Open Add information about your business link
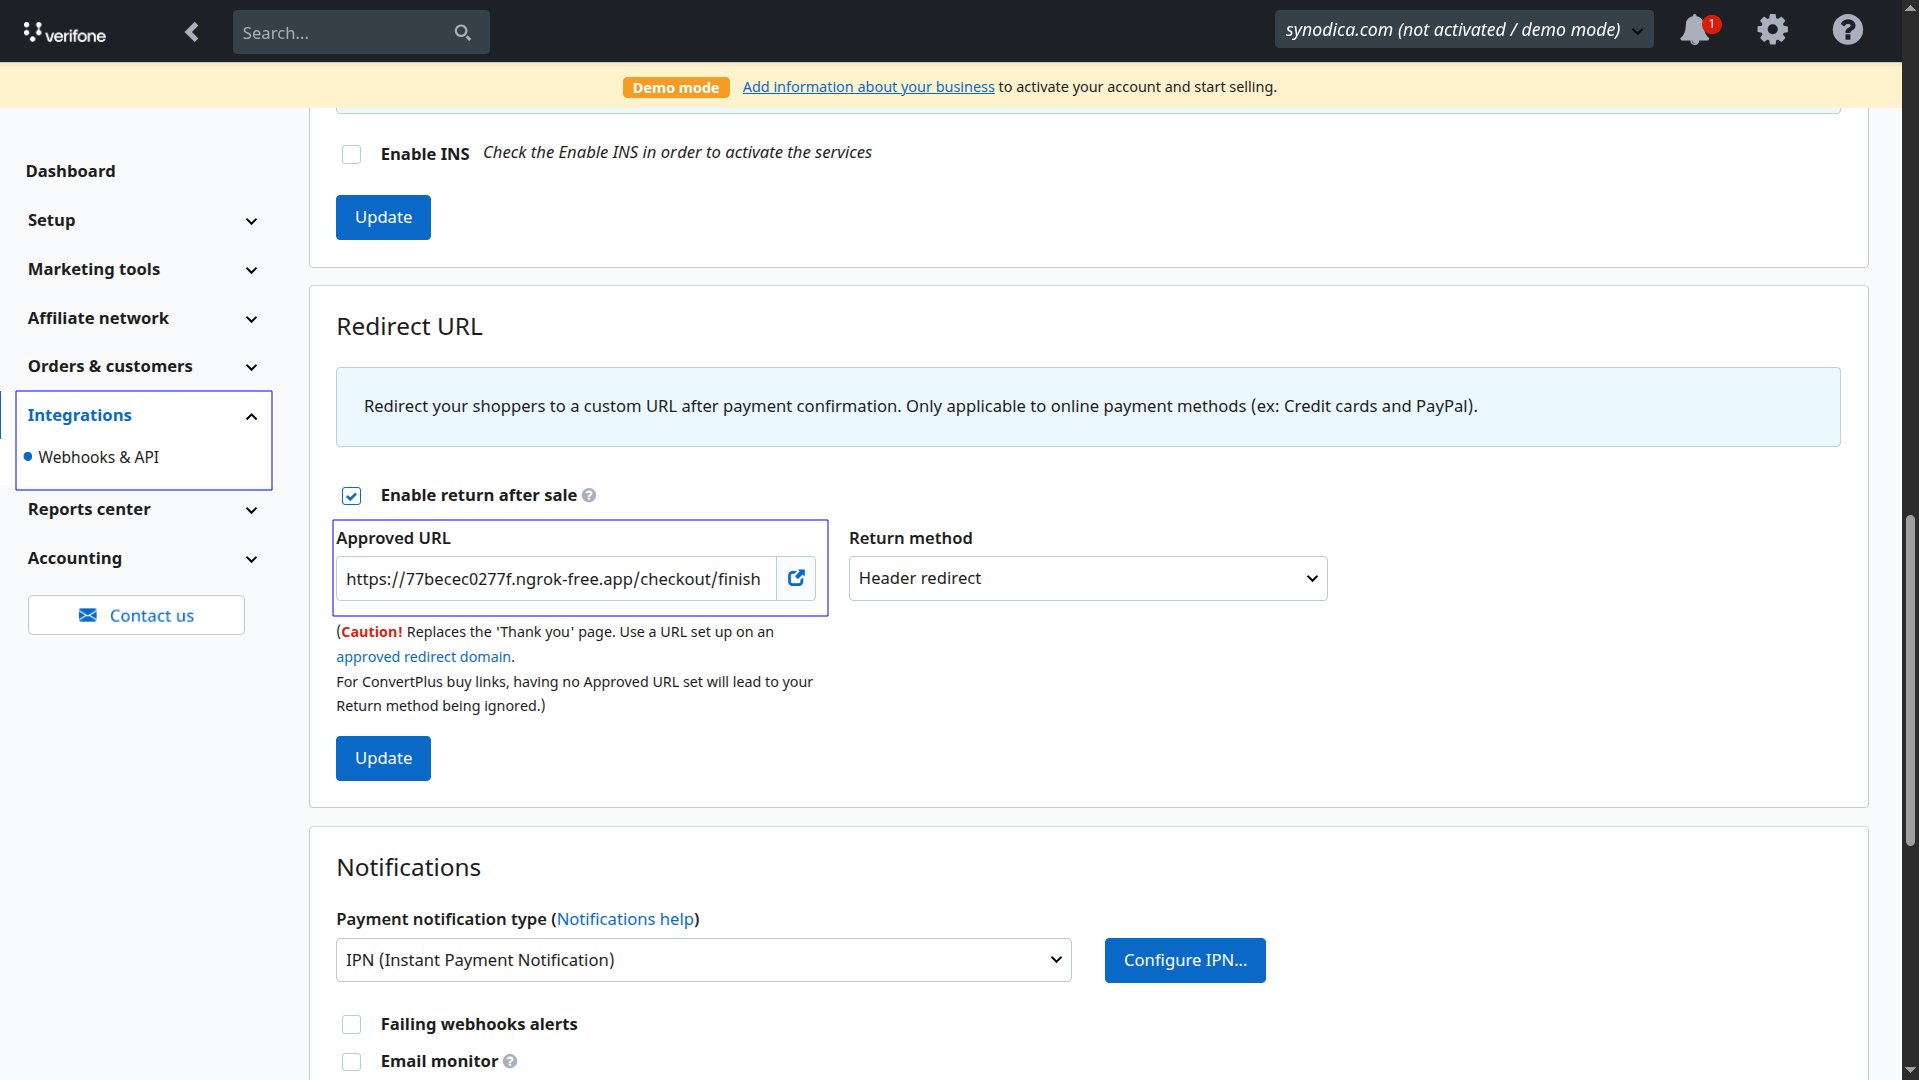1919x1080 pixels. (868, 87)
